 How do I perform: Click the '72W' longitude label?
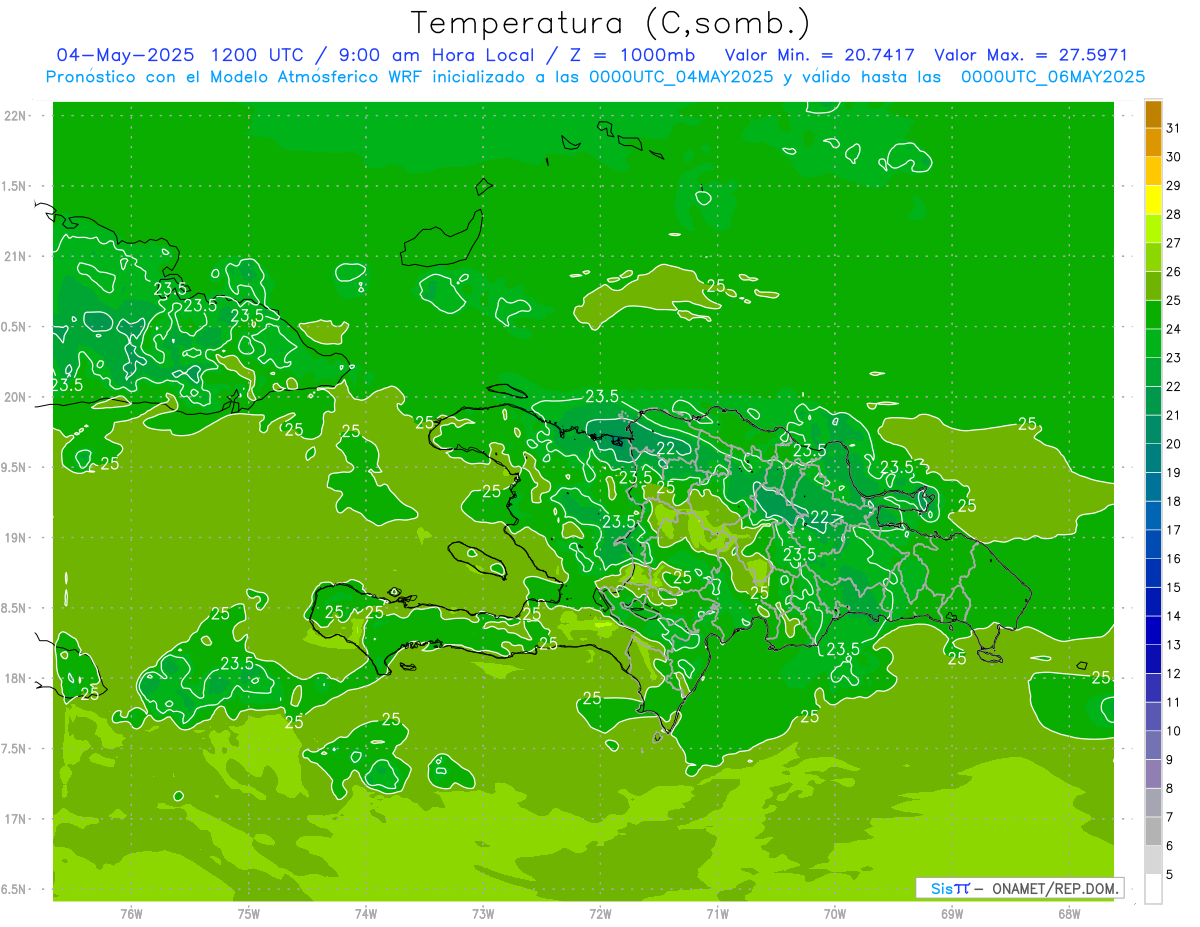[x=600, y=913]
